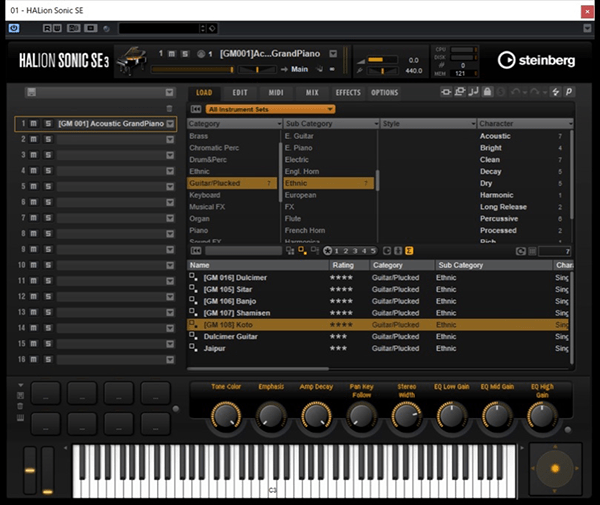The height and width of the screenshot is (505, 600).
Task: Toggle the plug-in activate power button
Action: coord(14,28)
